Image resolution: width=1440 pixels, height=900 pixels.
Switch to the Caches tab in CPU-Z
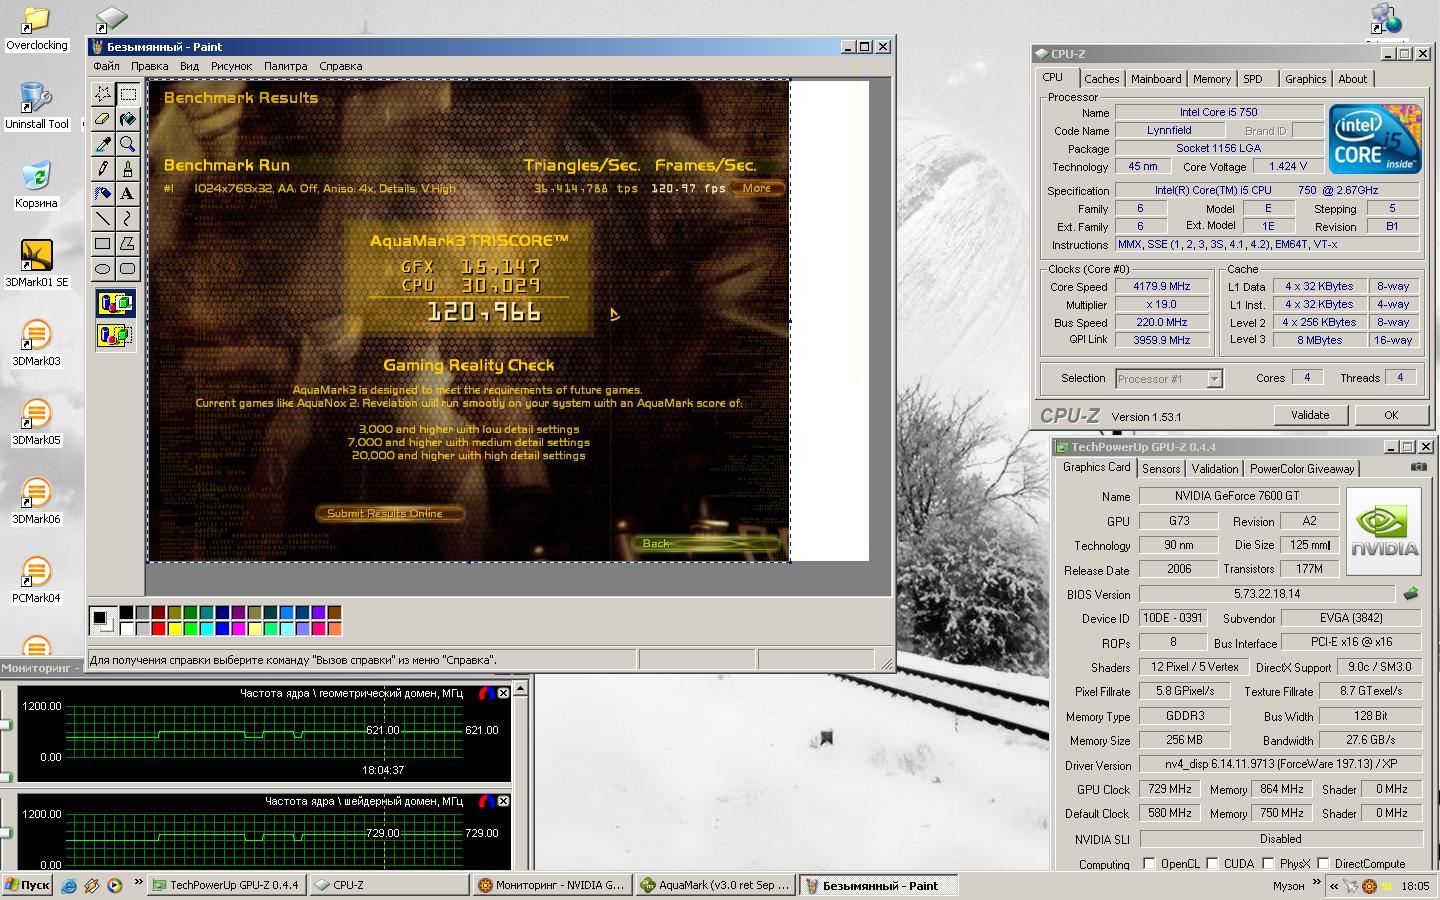pyautogui.click(x=1101, y=79)
